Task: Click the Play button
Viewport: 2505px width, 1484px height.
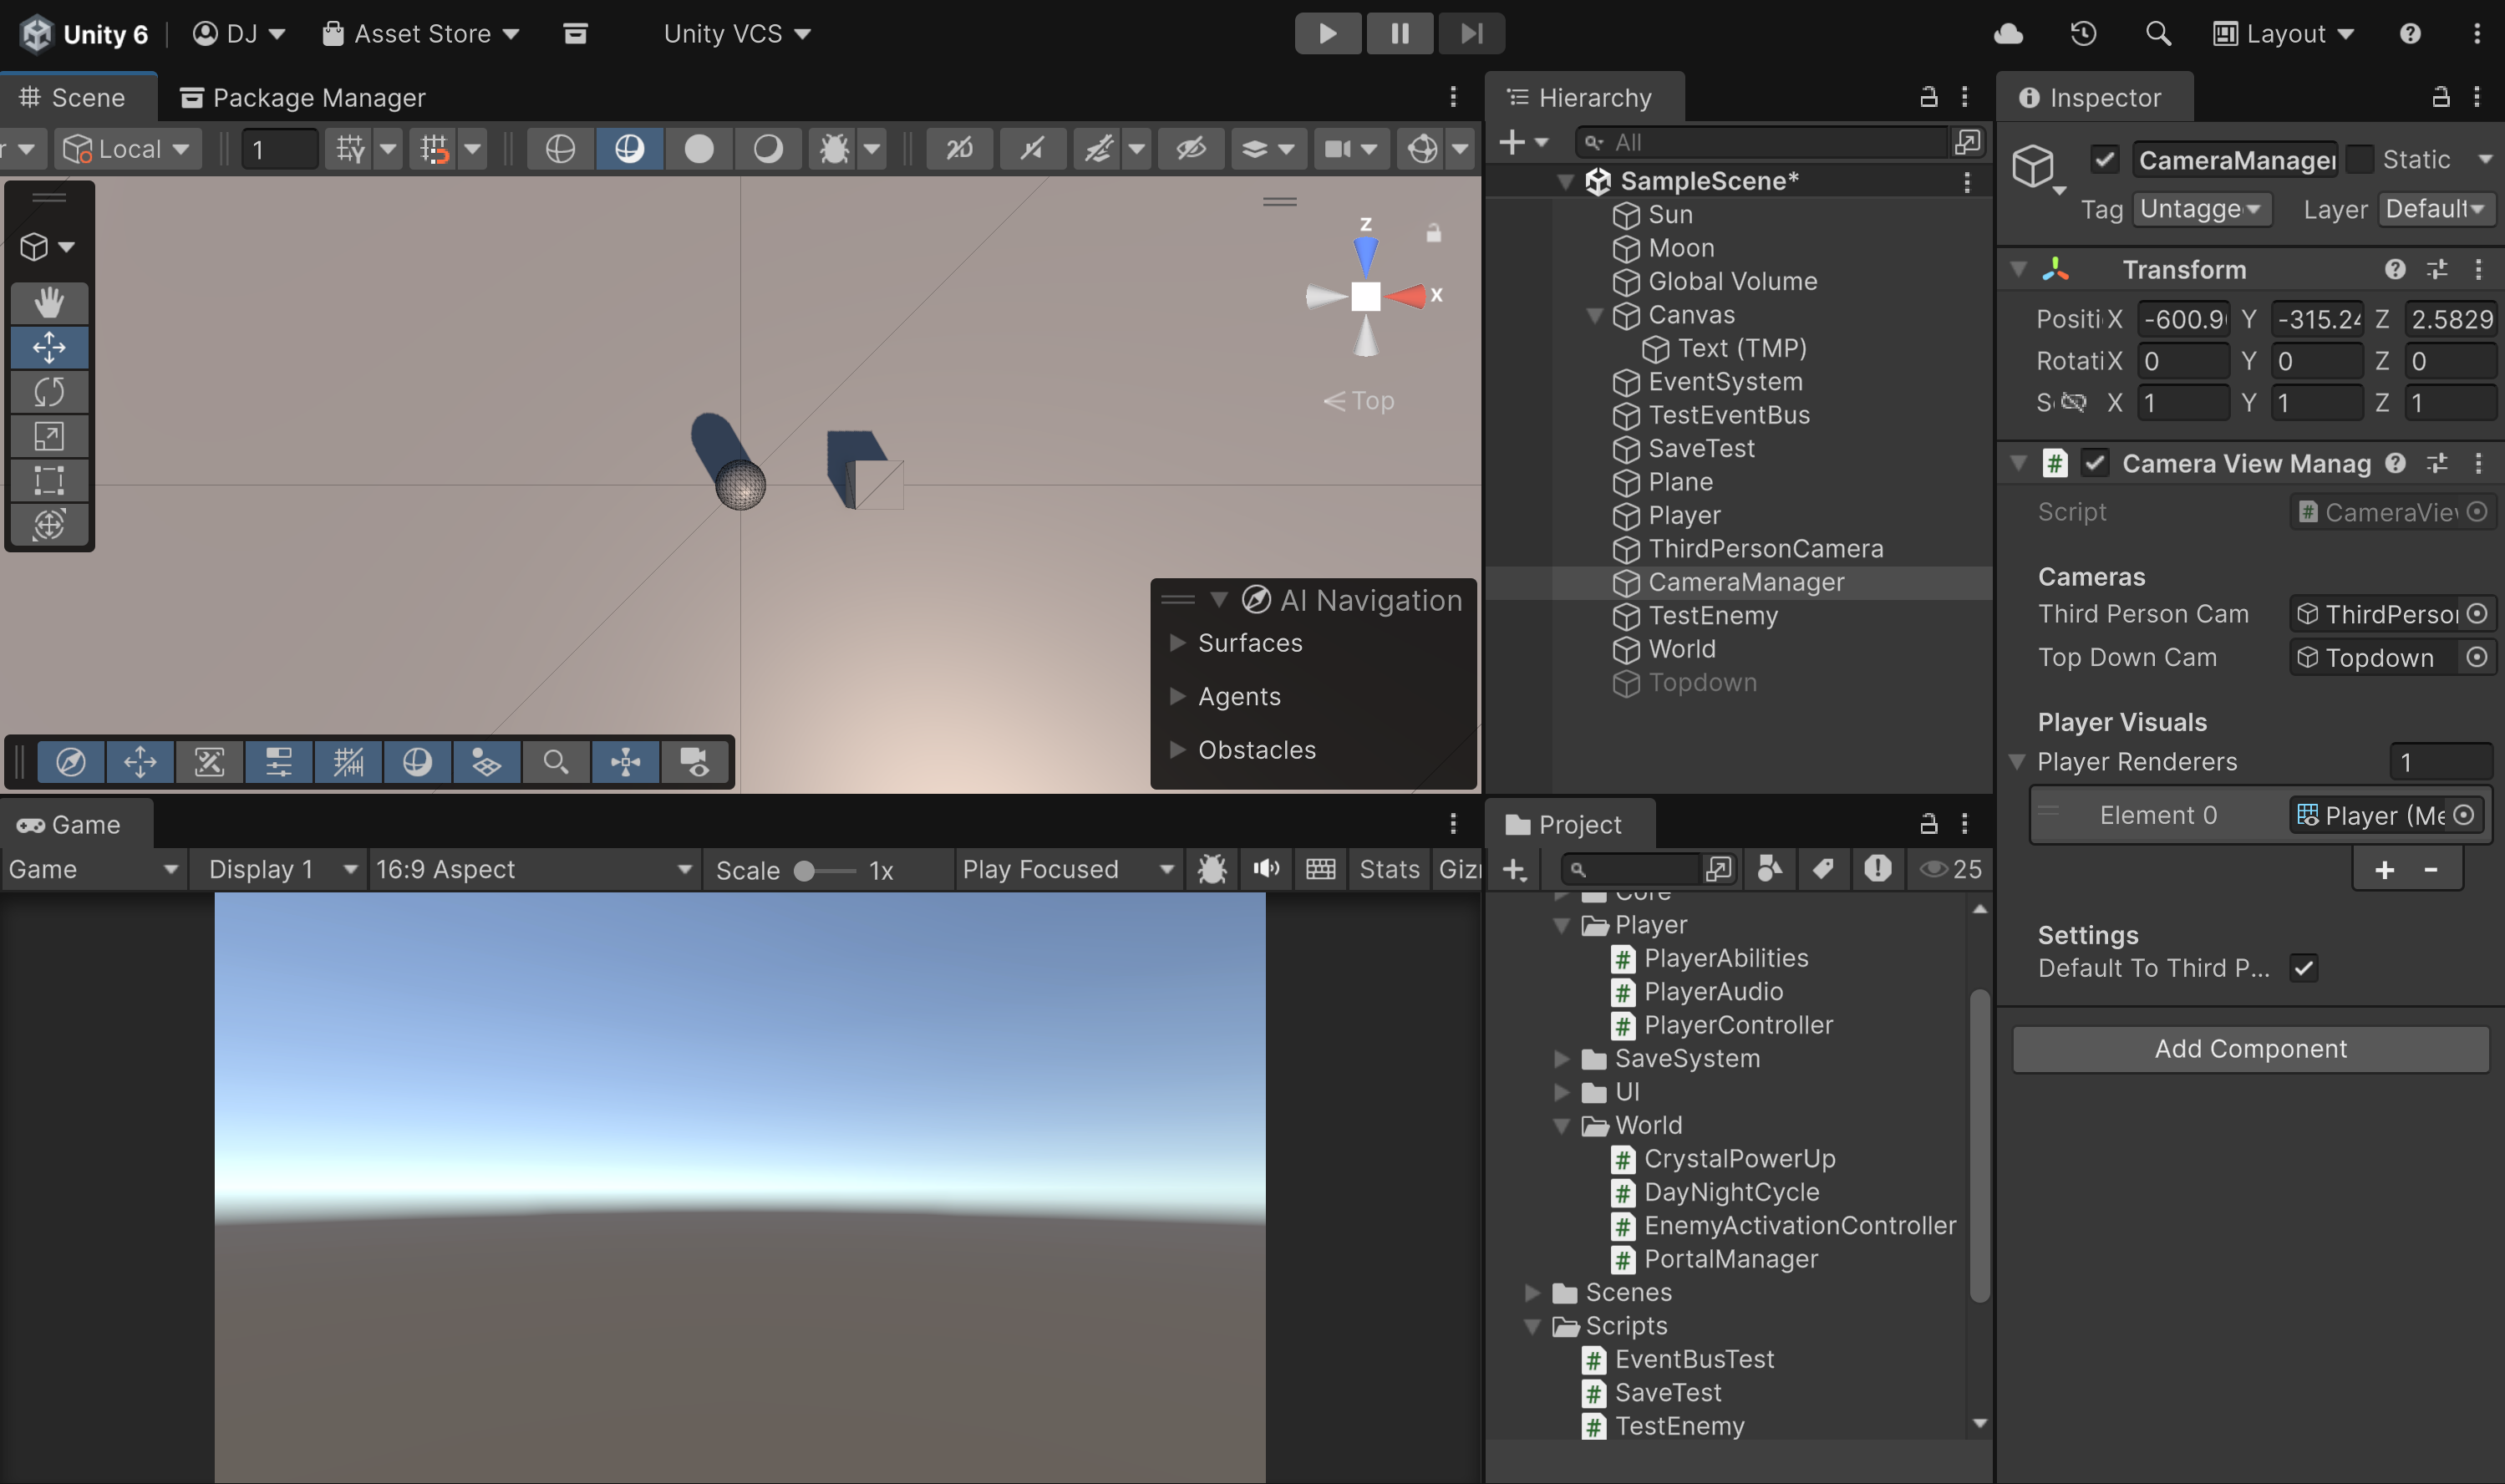Action: (x=1327, y=34)
